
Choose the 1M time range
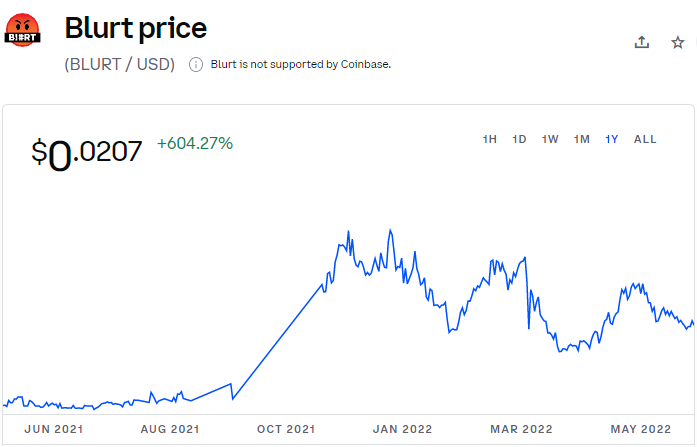click(x=581, y=139)
